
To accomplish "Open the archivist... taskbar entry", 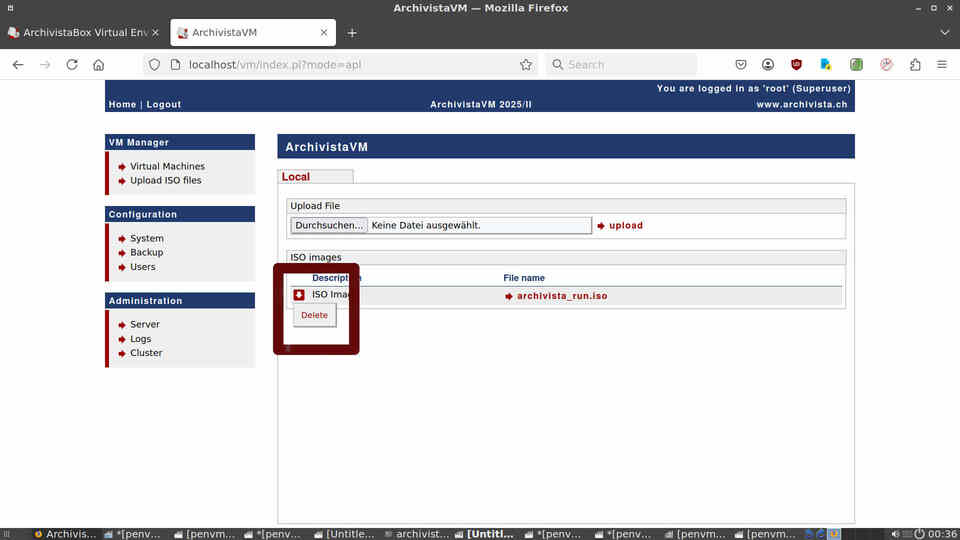I will (x=417, y=534).
